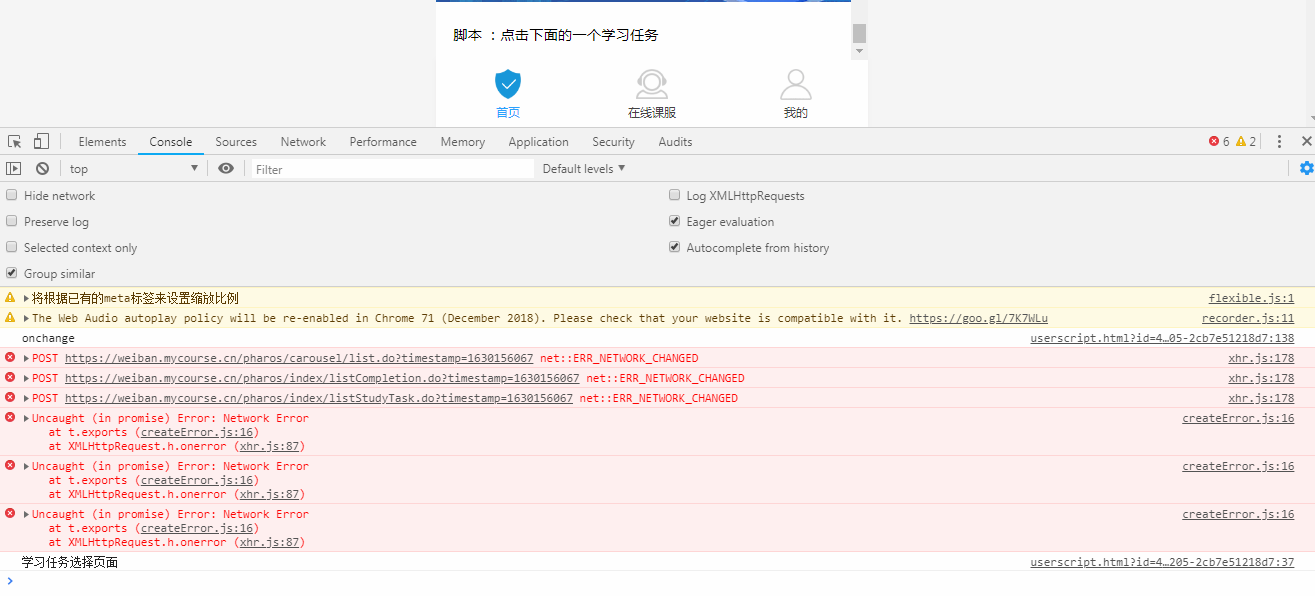Image resolution: width=1315 pixels, height=596 pixels.
Task: Click the 首页 home shield icon
Action: [x=508, y=84]
